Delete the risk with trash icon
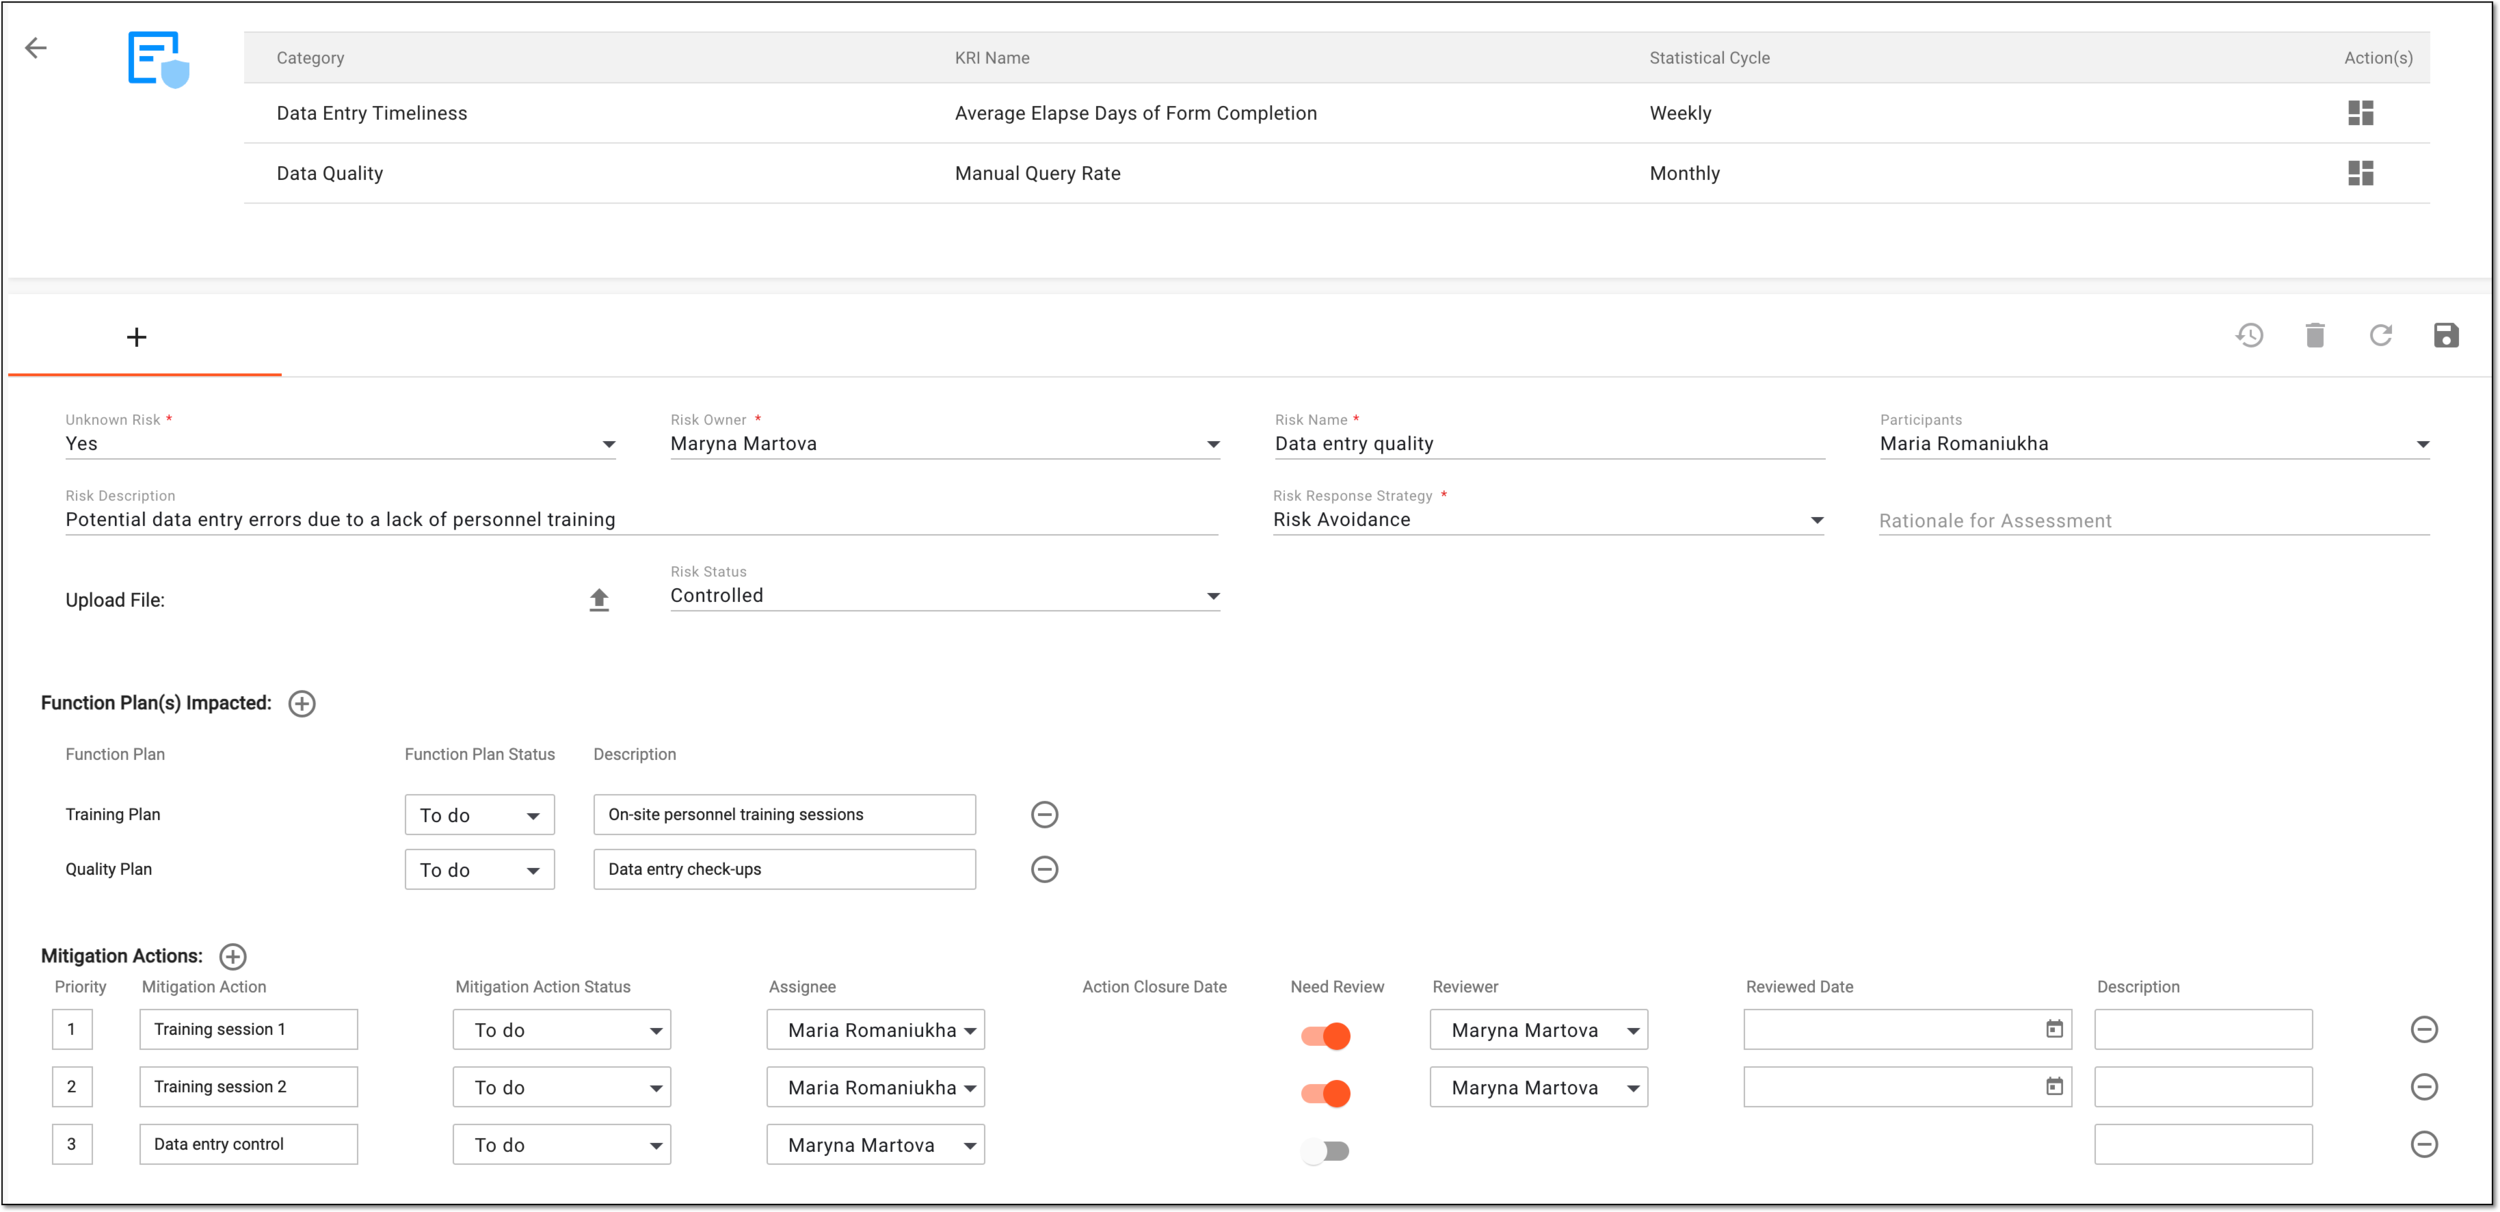The image size is (2500, 1212). pyautogui.click(x=2315, y=335)
